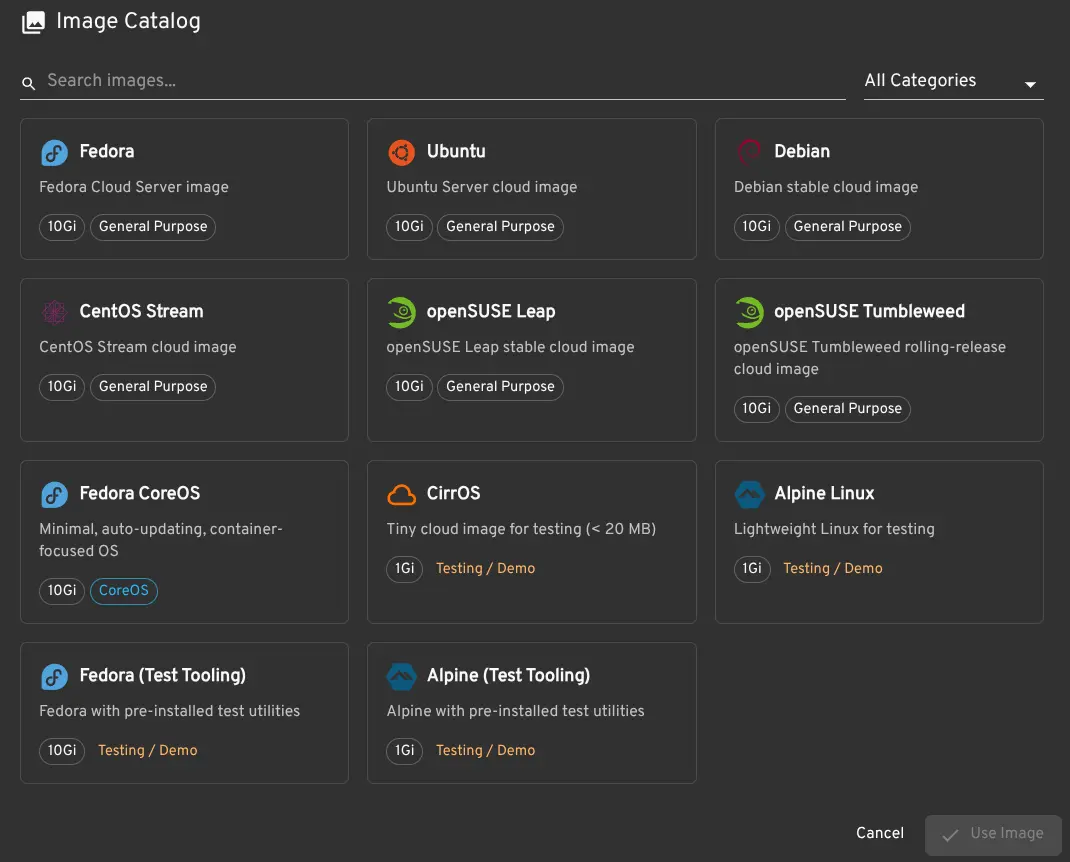Image resolution: width=1070 pixels, height=862 pixels.
Task: Click 'Fedora Cloud Server image' description
Action: point(134,187)
